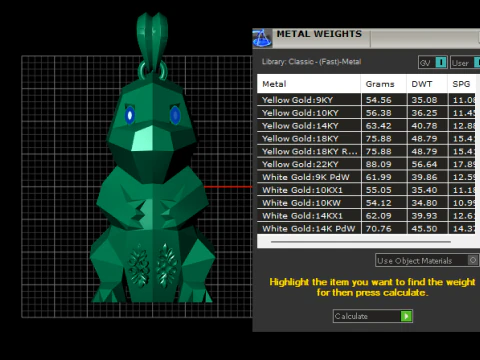Viewport: 480px width, 360px height.
Task: Click the 63.42 grams value
Action: [379, 126]
